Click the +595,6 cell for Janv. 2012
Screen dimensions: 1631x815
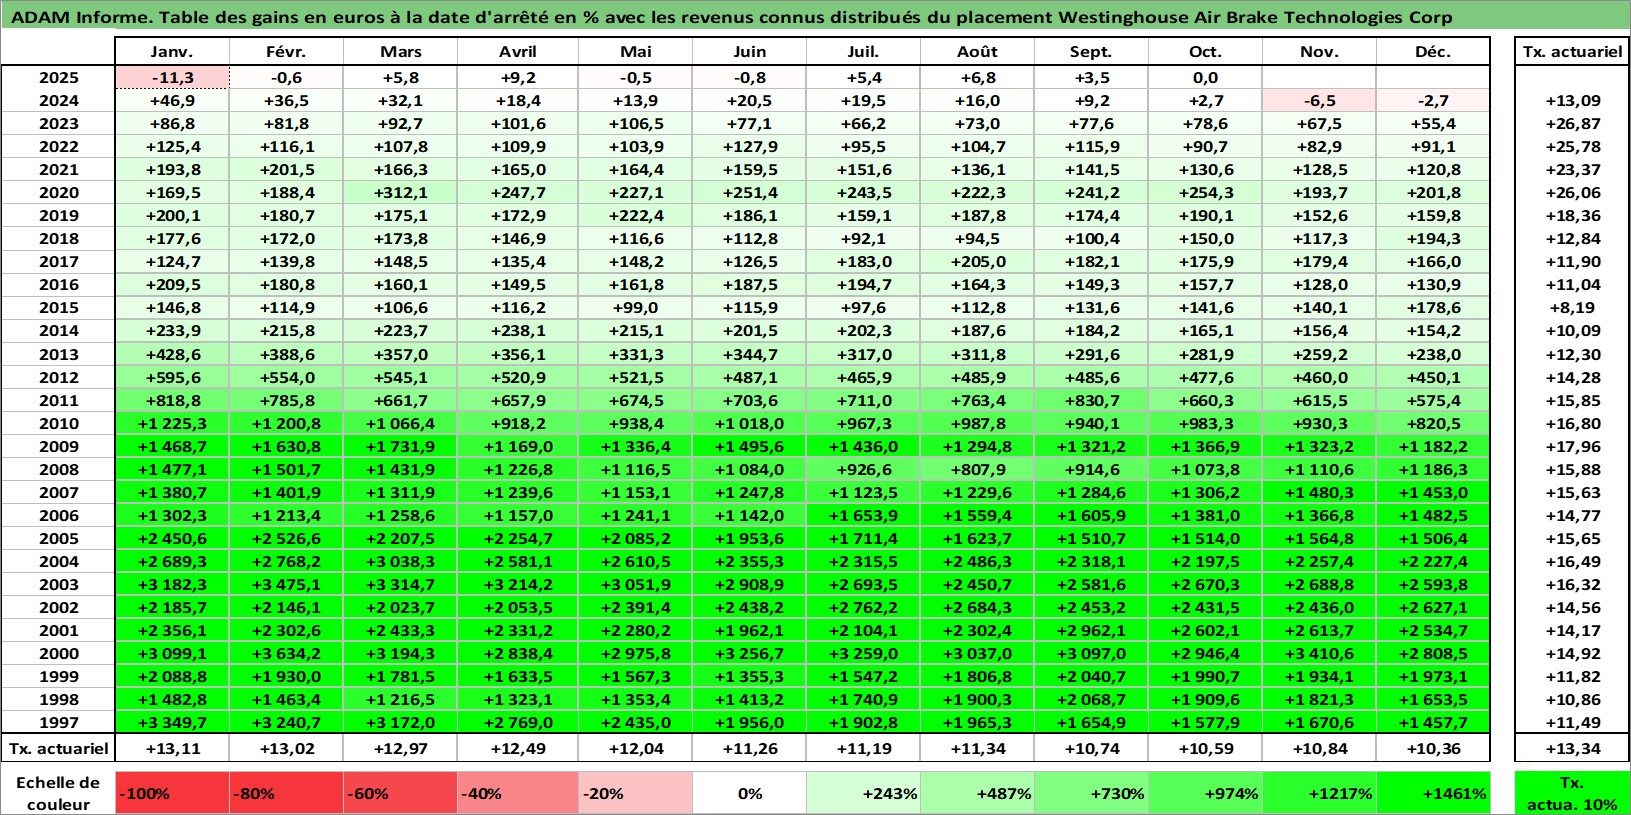(172, 377)
